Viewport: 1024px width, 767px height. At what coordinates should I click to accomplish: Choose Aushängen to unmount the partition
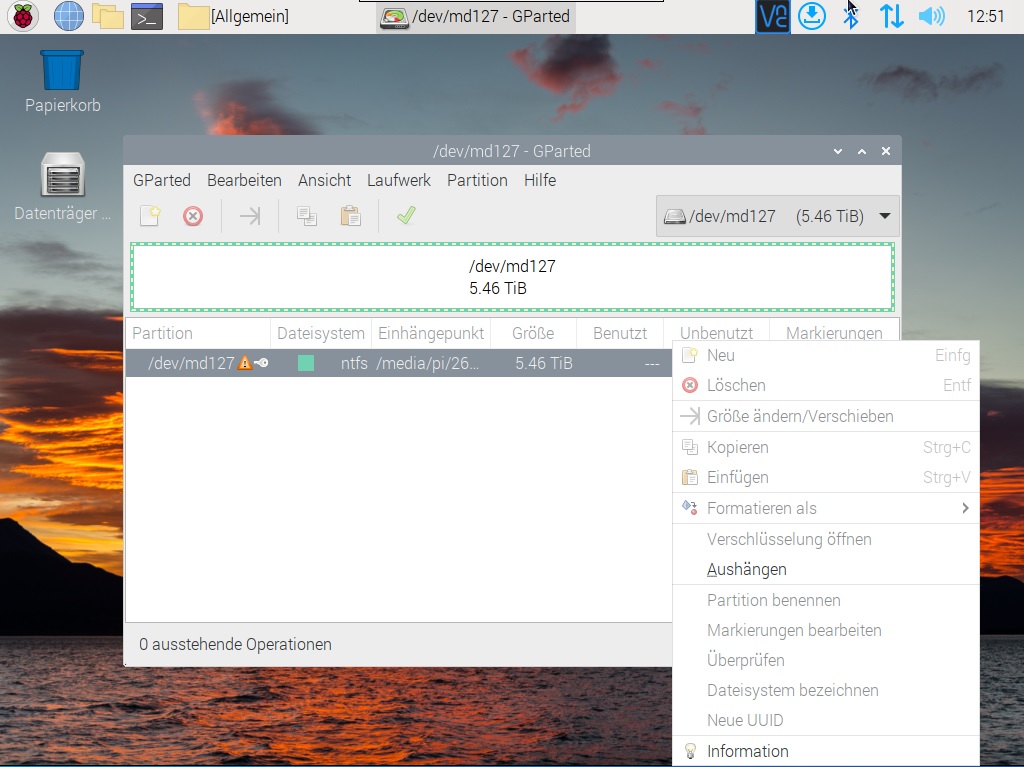826,570
